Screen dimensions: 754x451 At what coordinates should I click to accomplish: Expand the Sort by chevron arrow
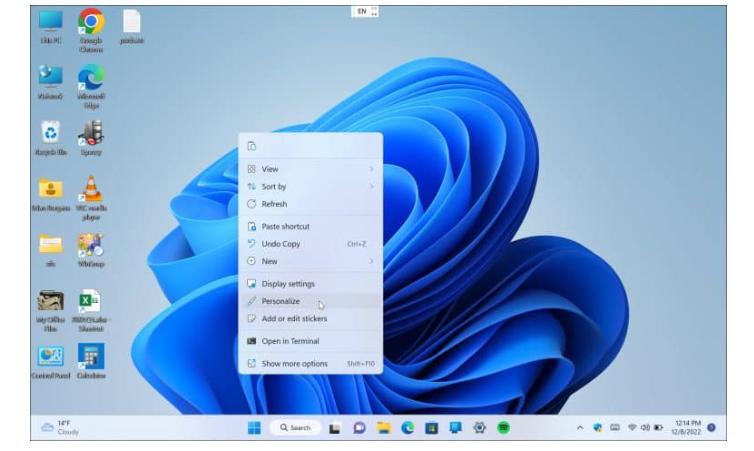[371, 187]
